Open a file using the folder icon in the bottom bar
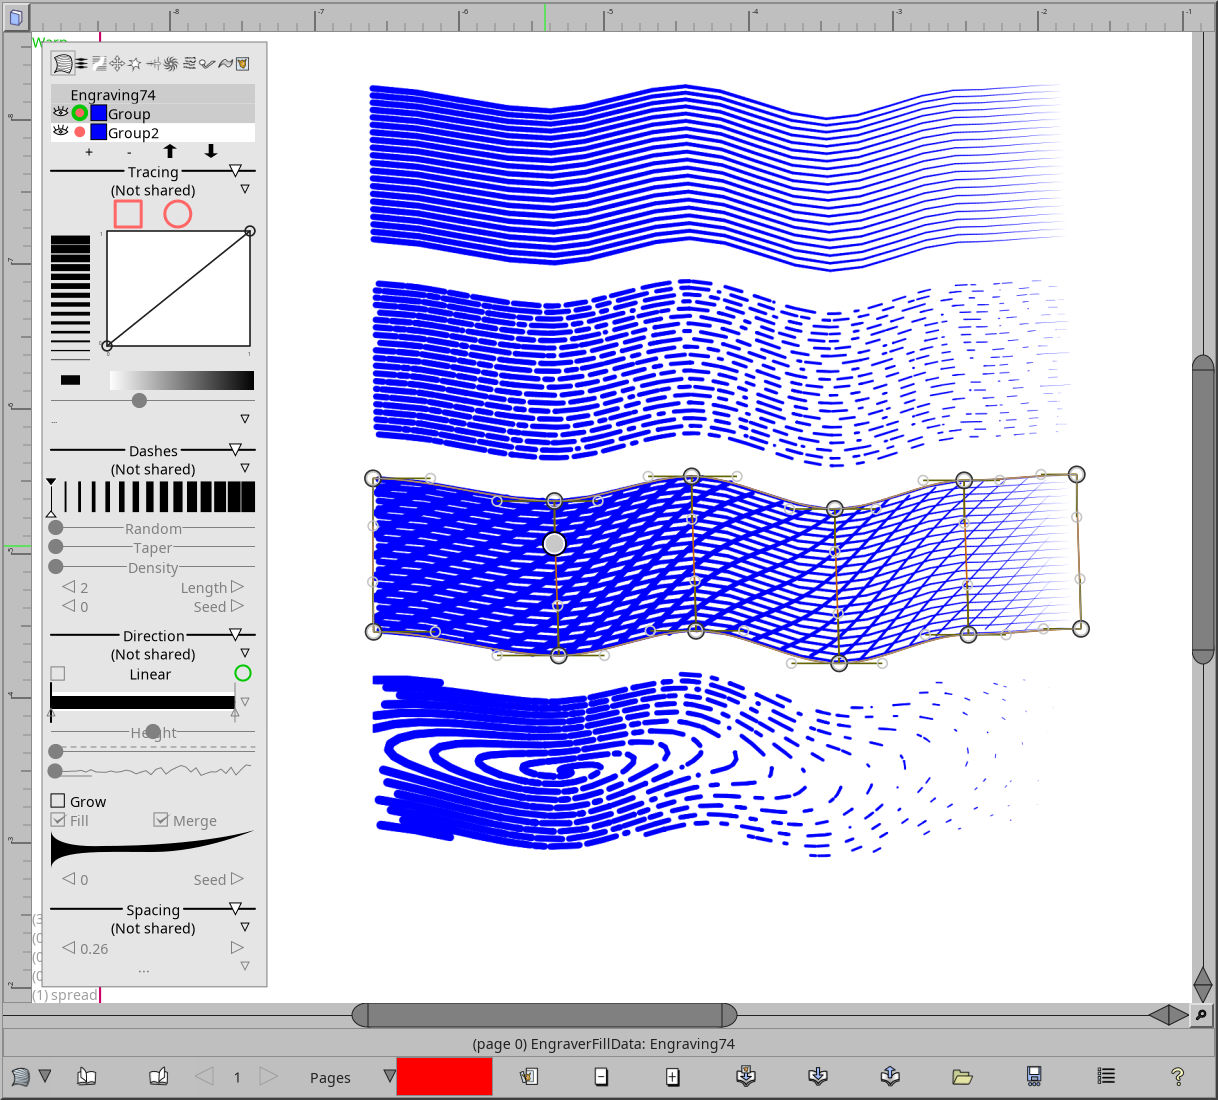The height and width of the screenshot is (1100, 1218). 961,1076
